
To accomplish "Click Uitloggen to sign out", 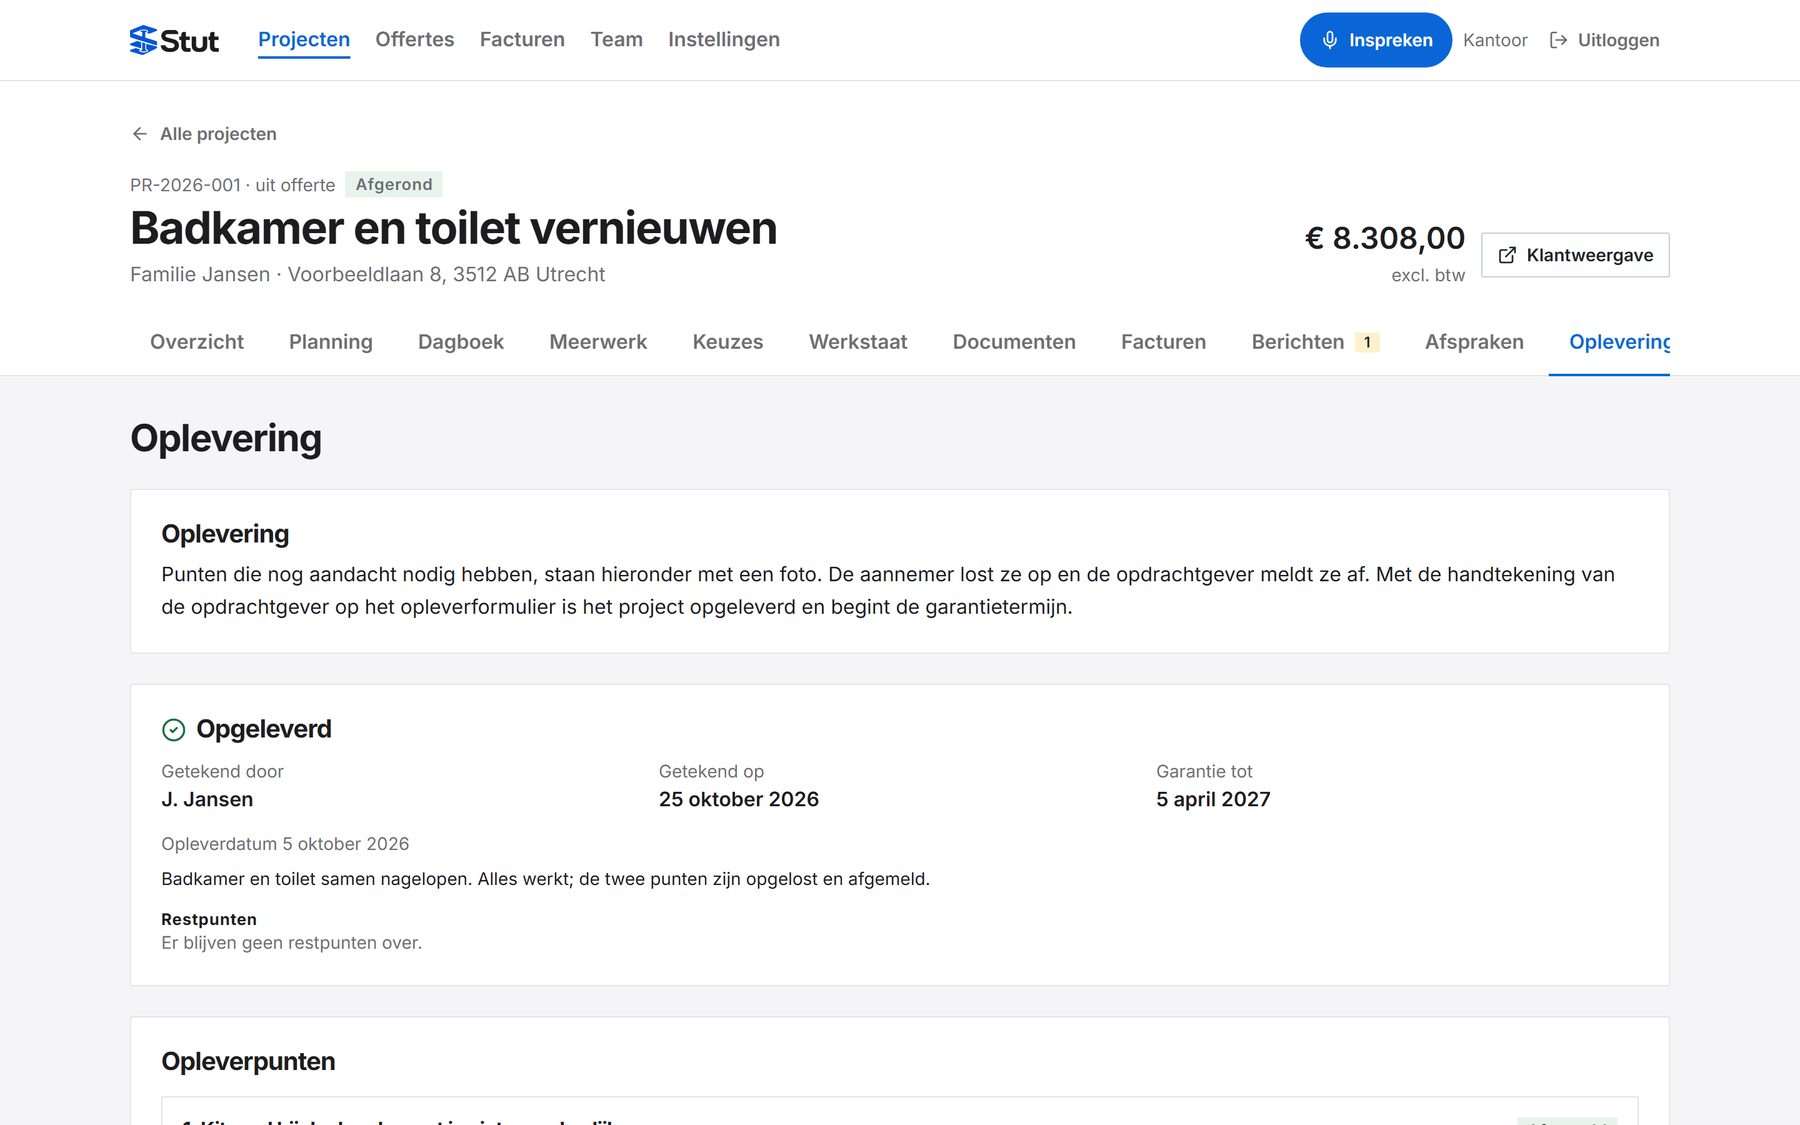I will 1605,40.
